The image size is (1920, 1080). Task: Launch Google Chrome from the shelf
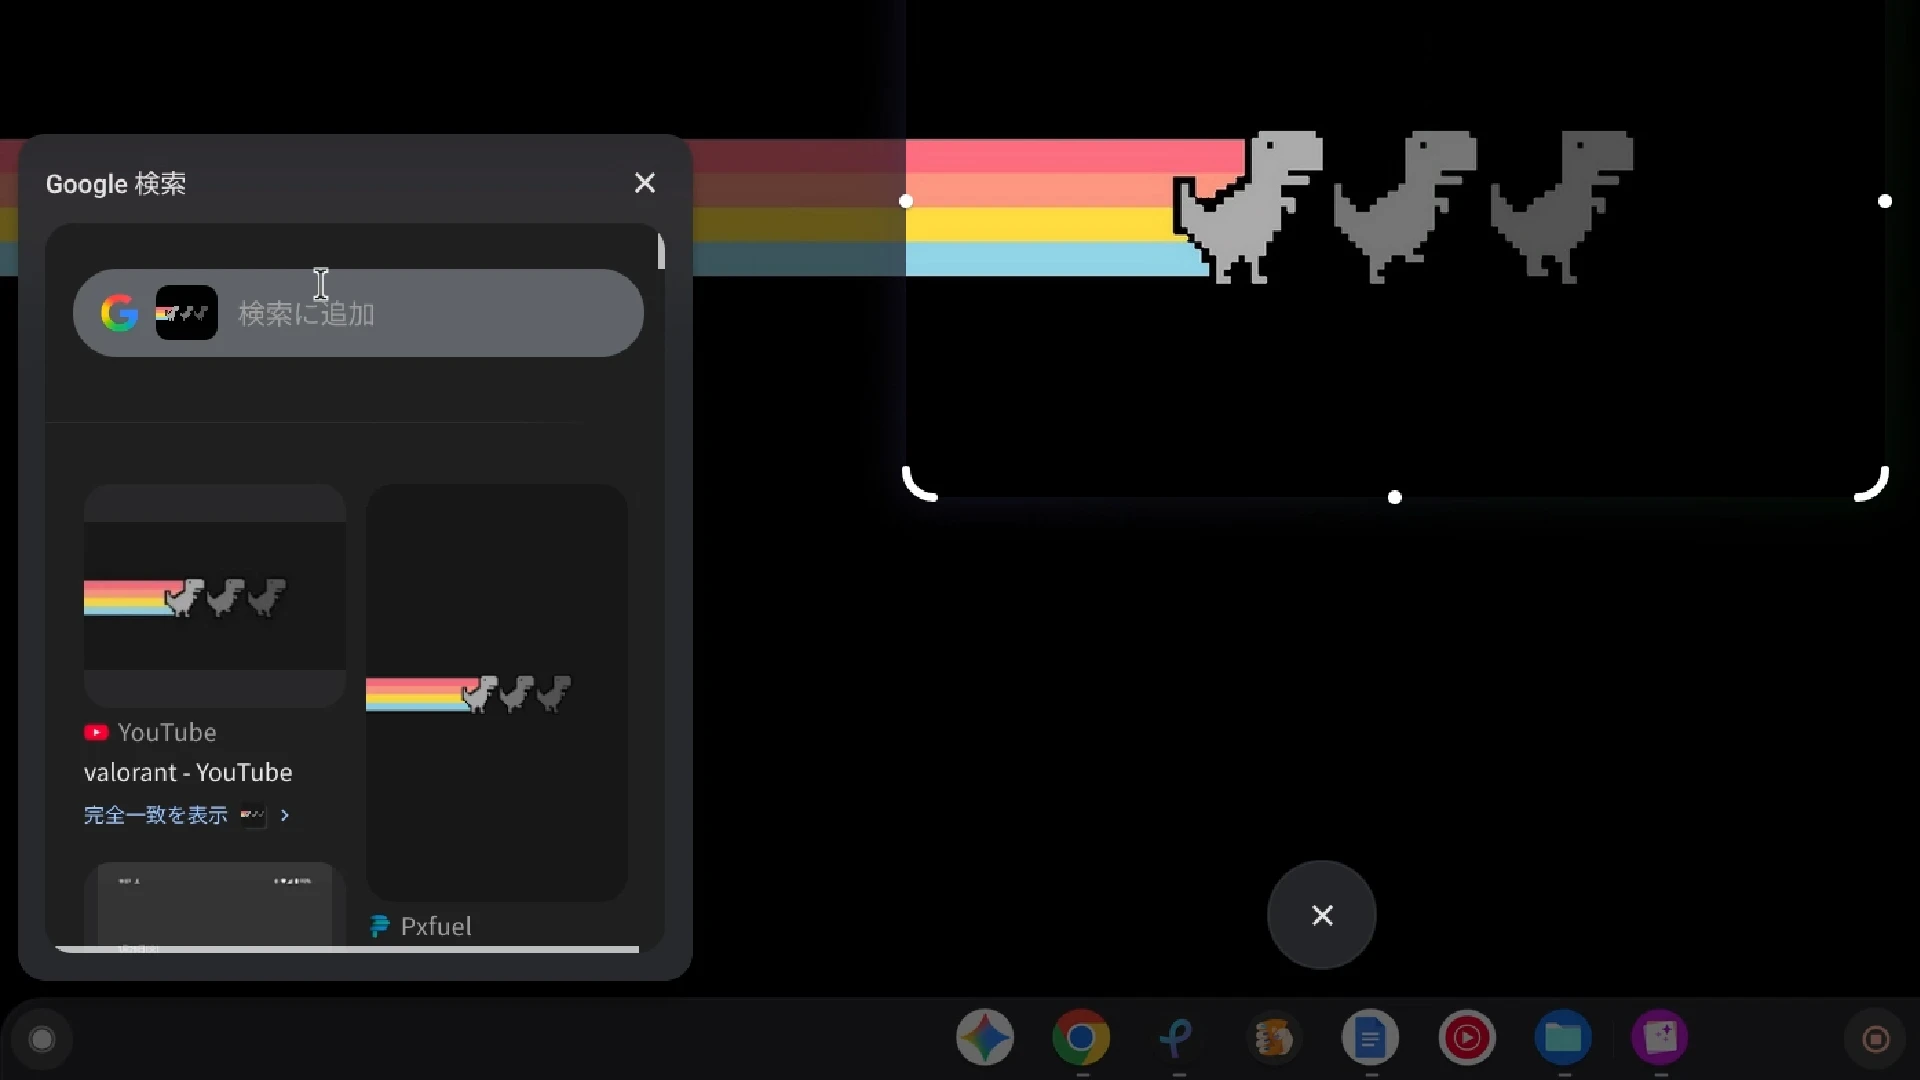click(x=1081, y=1037)
